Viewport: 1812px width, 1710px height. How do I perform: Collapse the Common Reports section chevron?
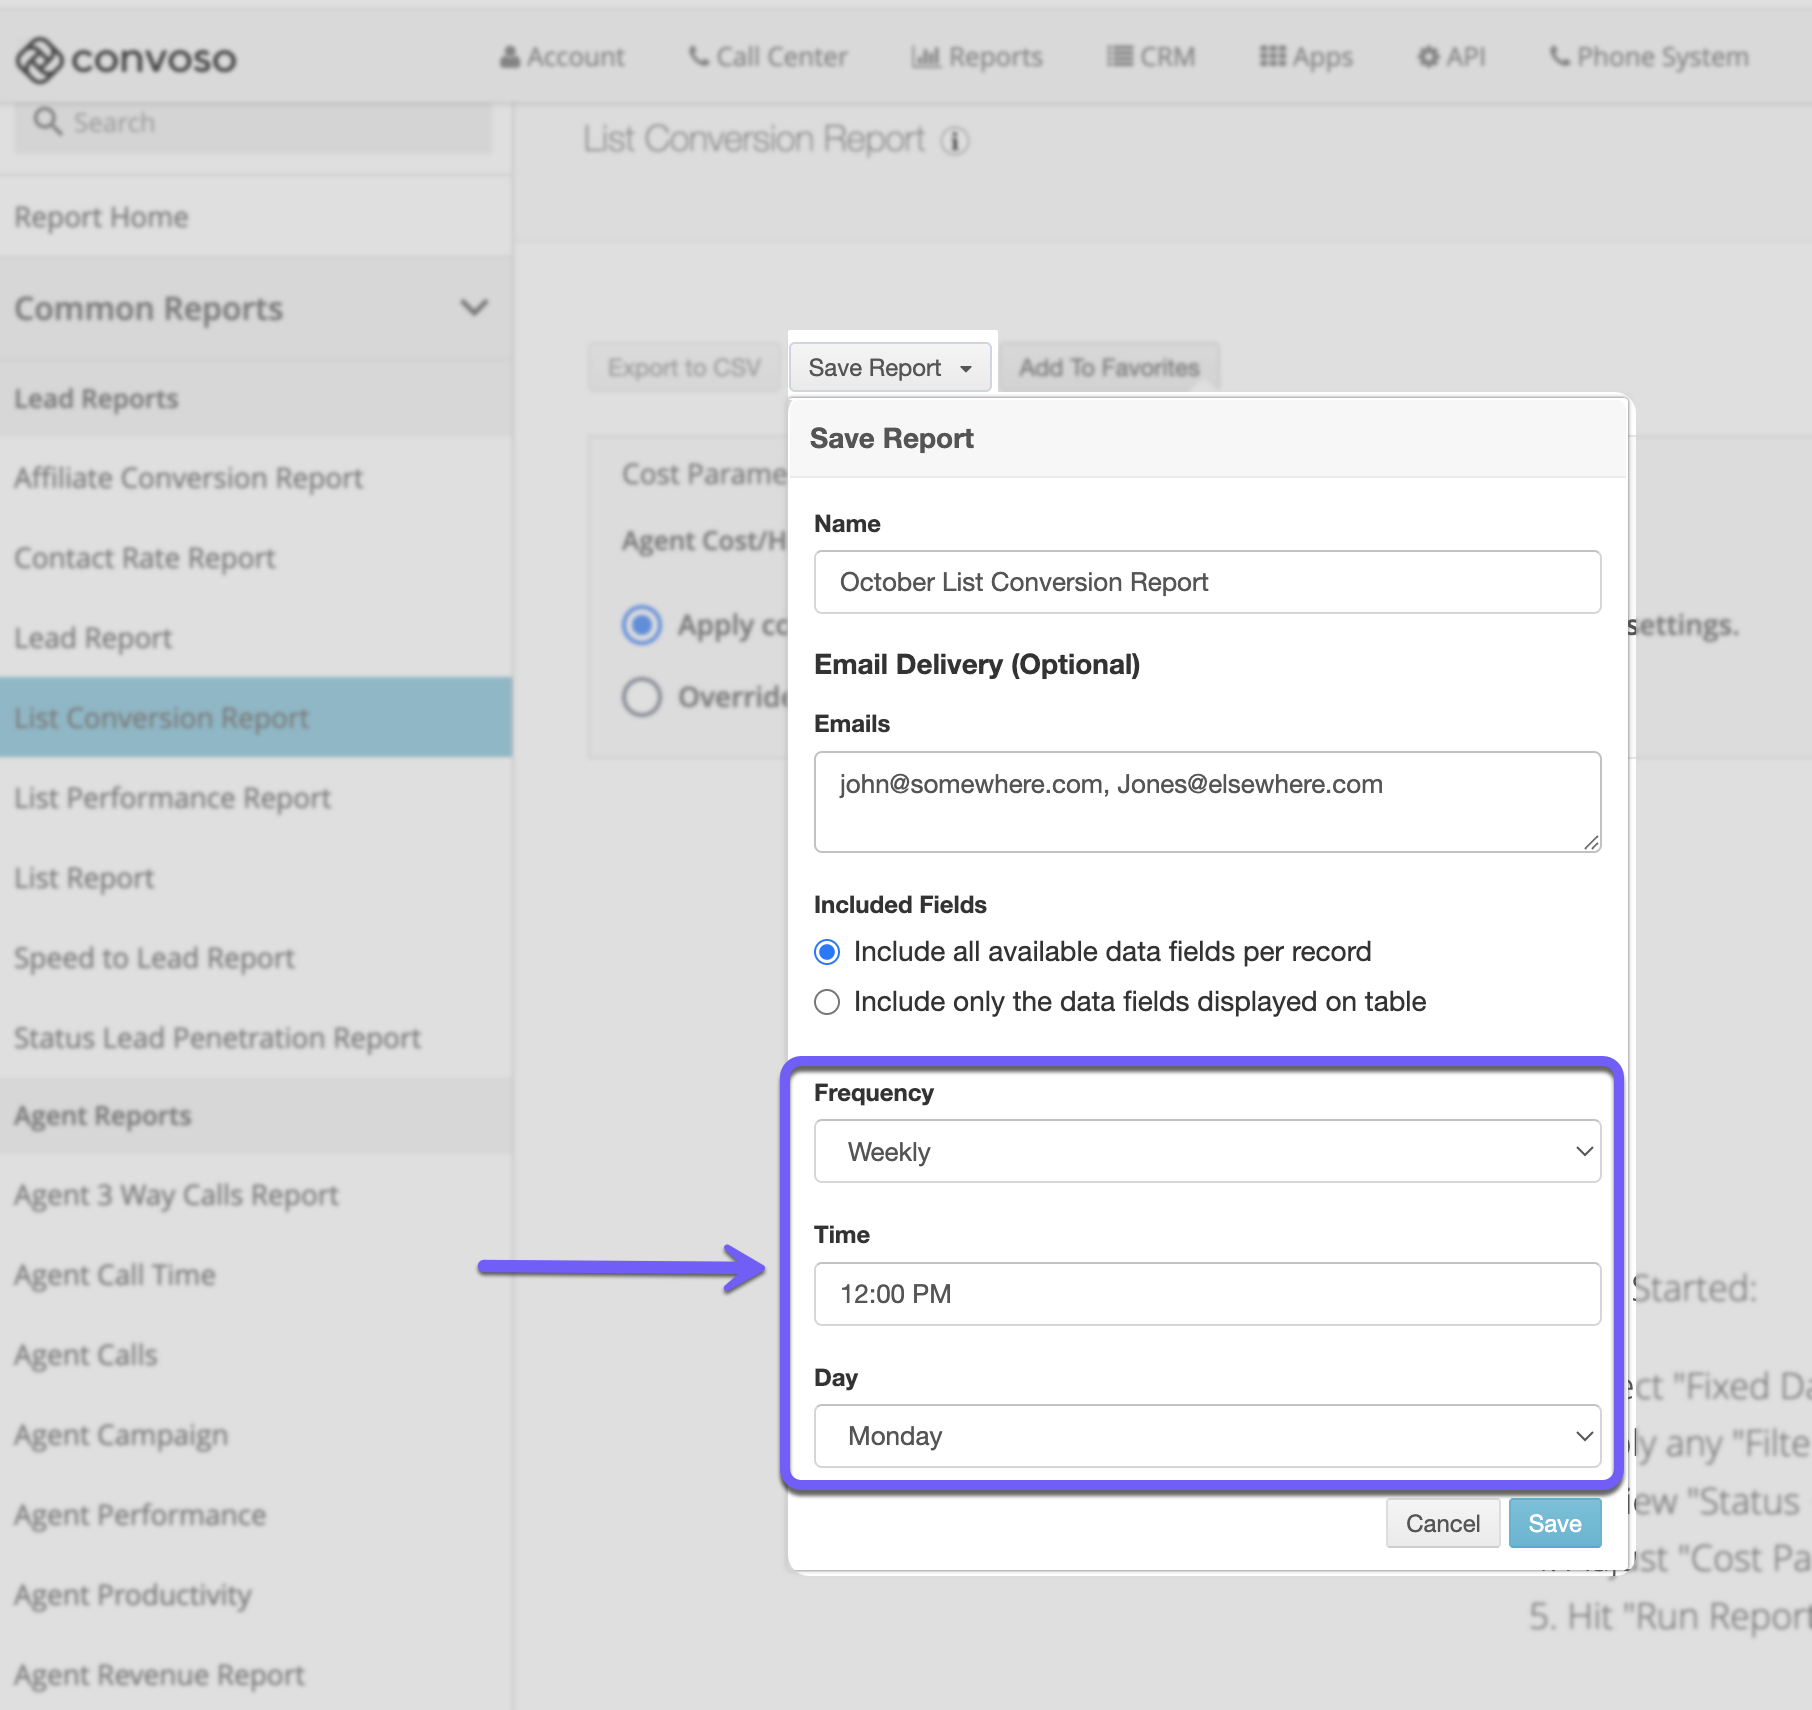coord(474,308)
